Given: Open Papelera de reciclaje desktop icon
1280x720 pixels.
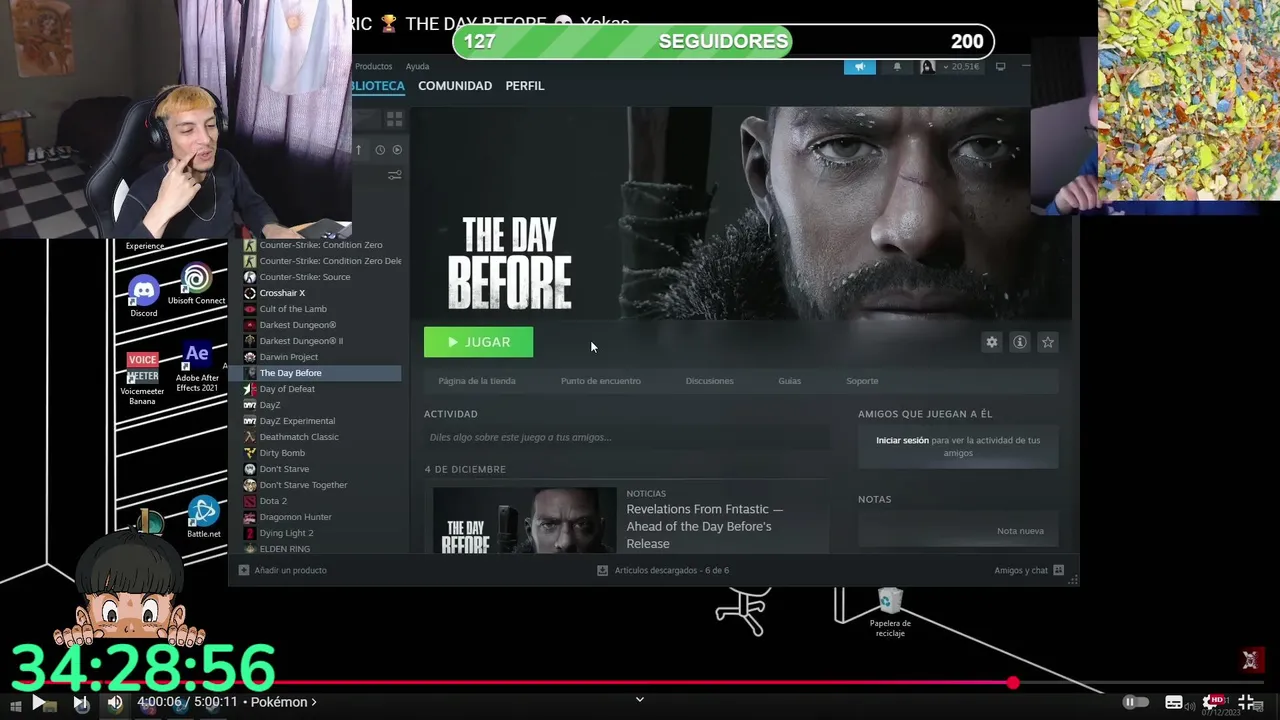Looking at the screenshot, I should pos(890,612).
